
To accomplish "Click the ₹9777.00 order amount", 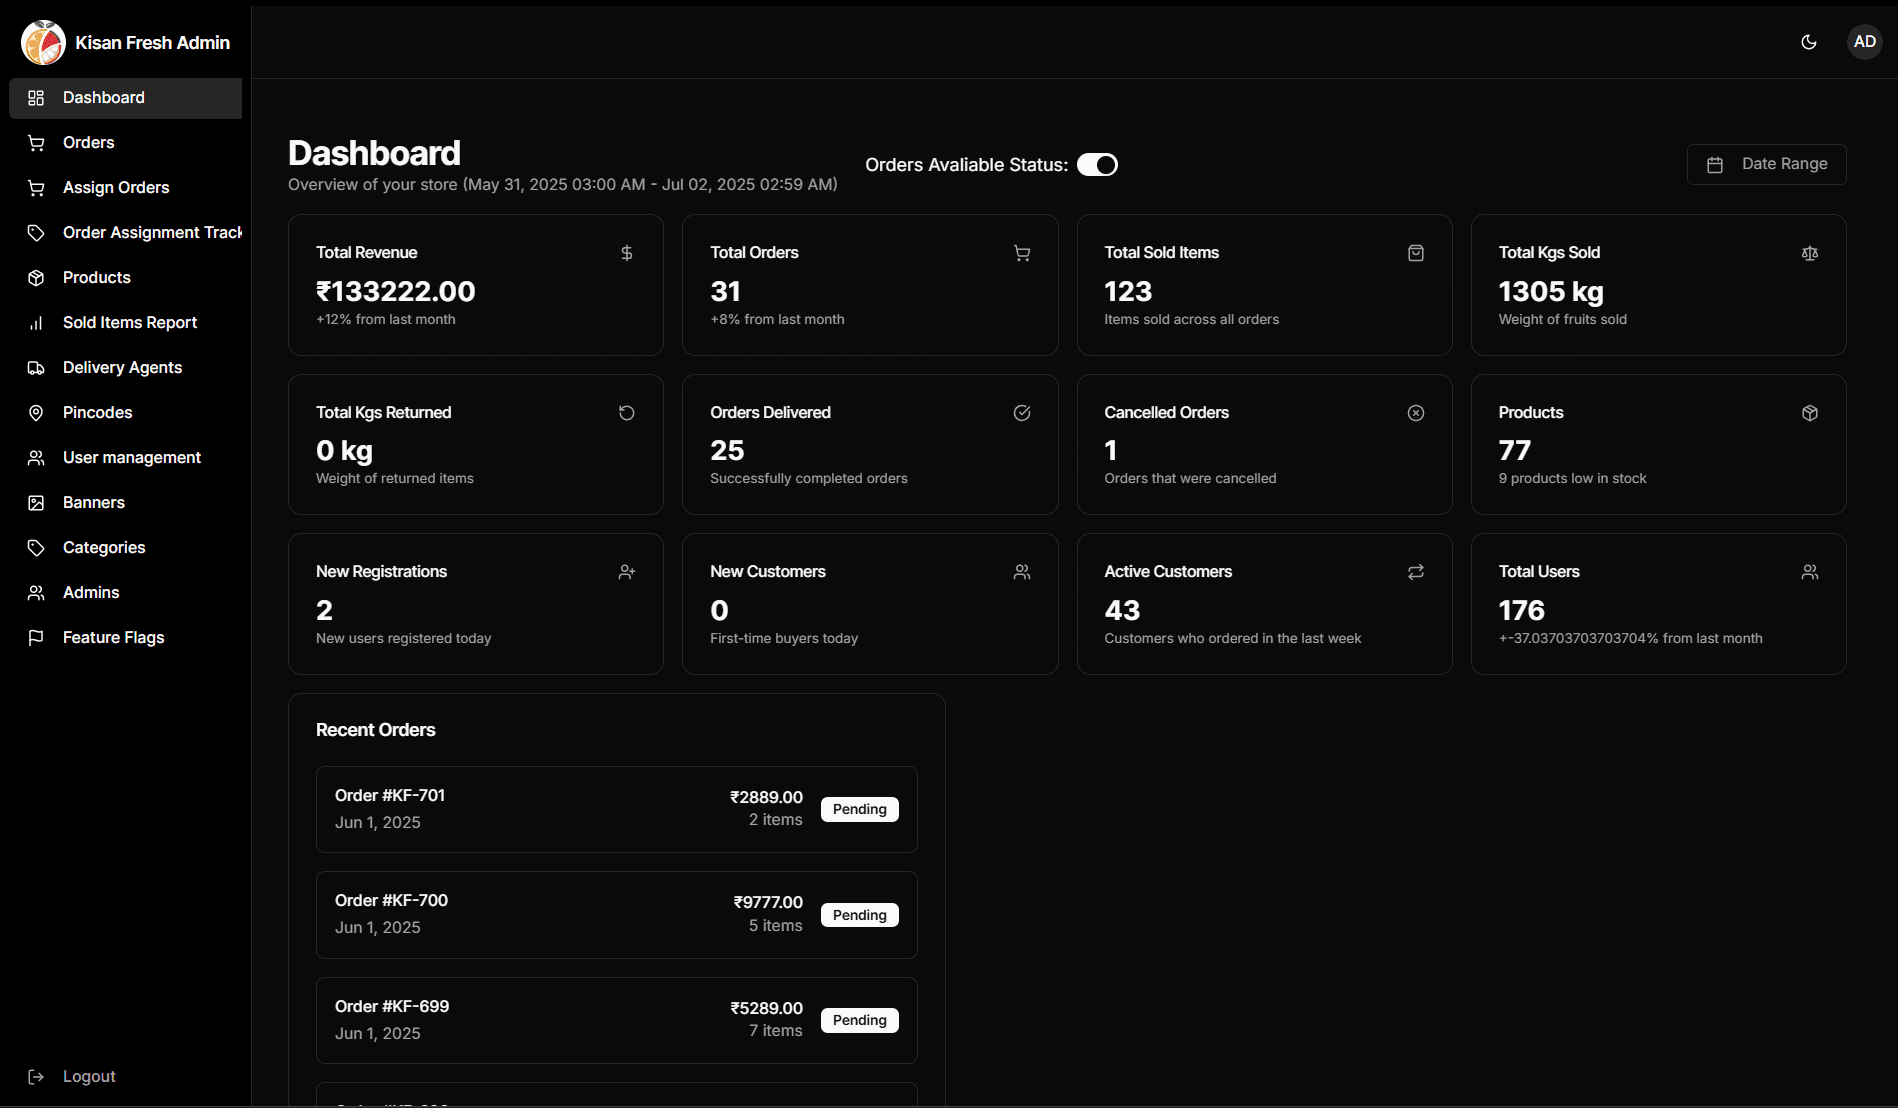I will [x=768, y=902].
